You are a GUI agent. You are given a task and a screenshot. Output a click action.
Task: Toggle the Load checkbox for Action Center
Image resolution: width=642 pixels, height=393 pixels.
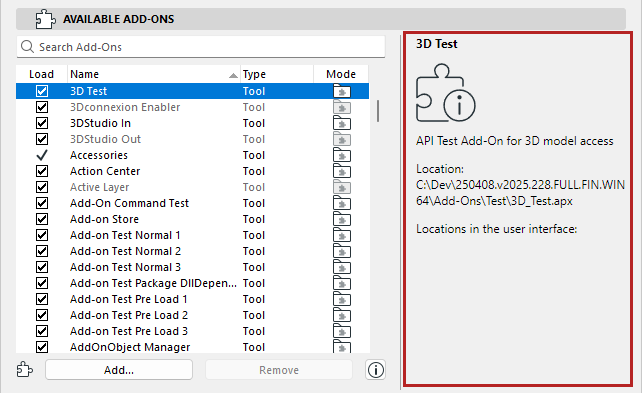pos(42,171)
